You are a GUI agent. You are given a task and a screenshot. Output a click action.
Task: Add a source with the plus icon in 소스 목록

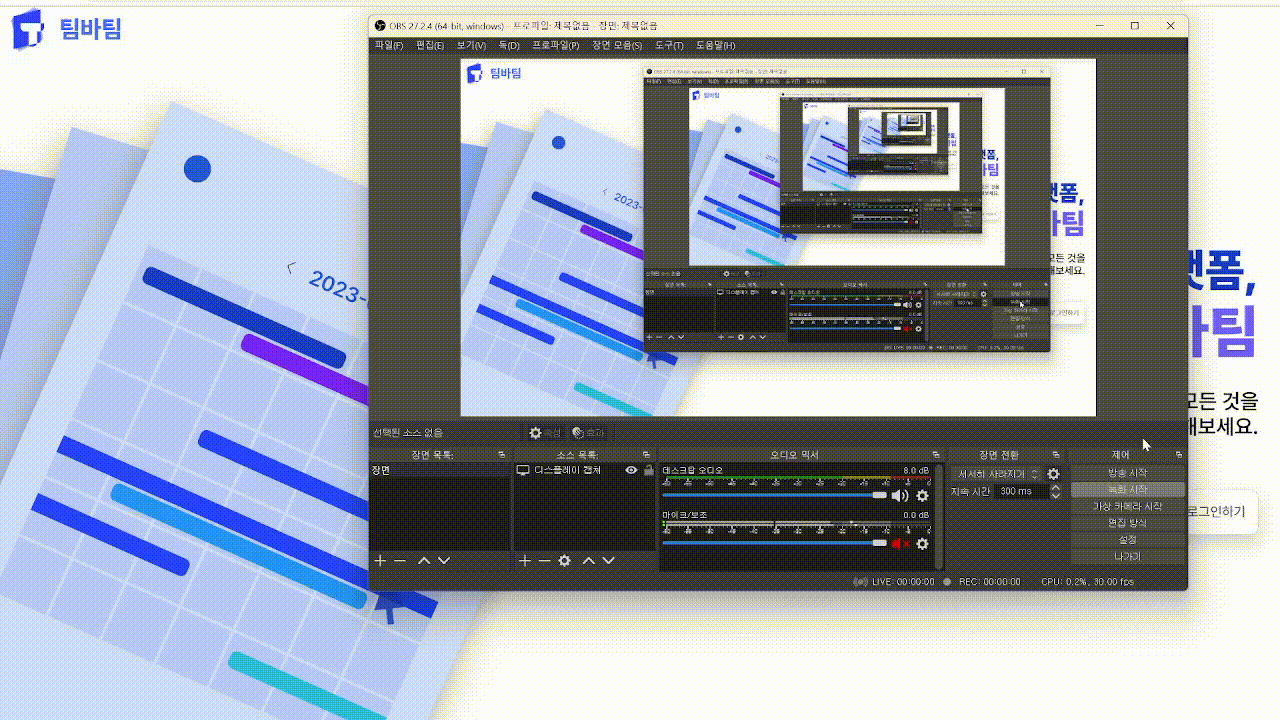click(525, 561)
